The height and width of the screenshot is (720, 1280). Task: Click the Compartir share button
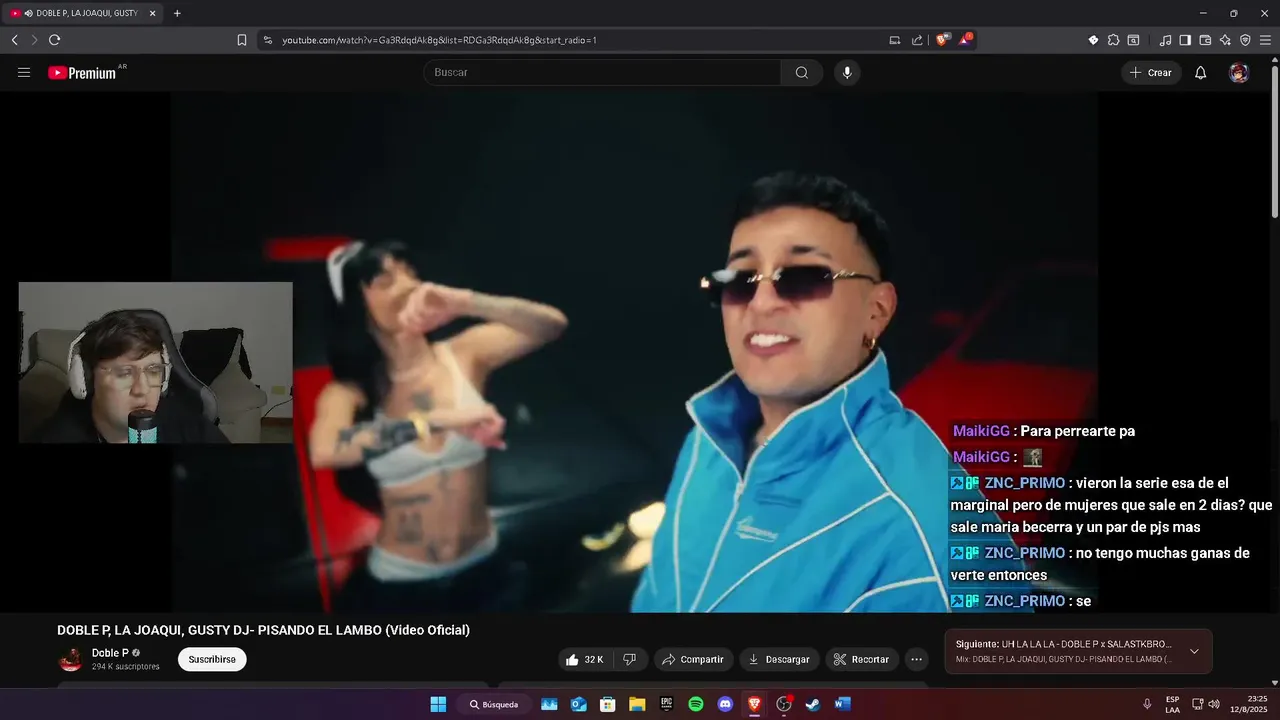click(693, 659)
